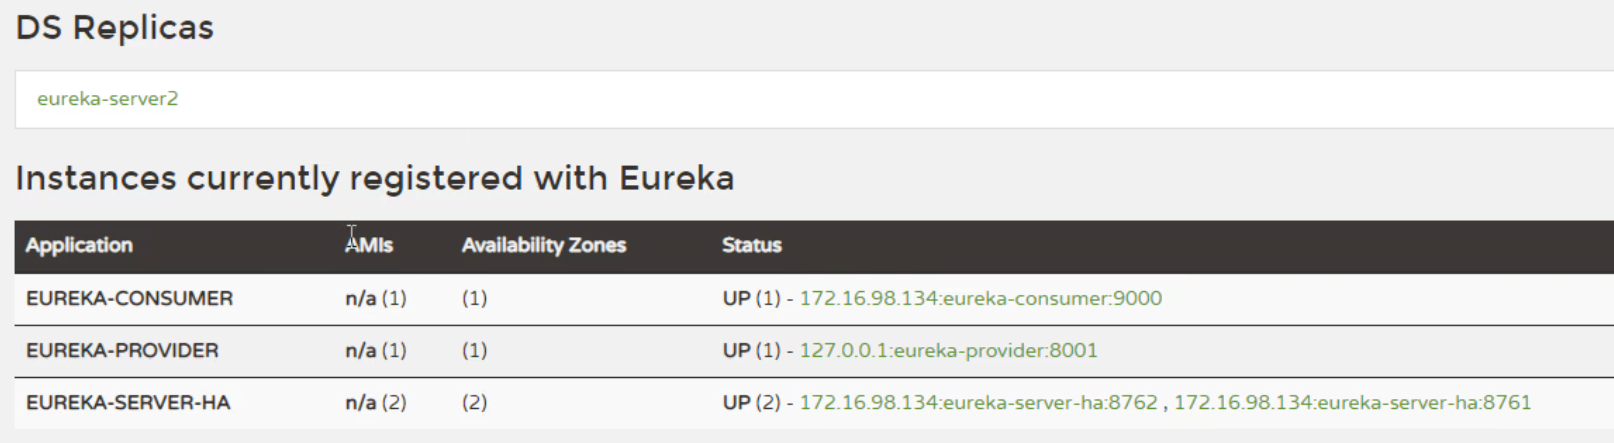
Task: Select the EUREKA-PROVIDER application cell
Action: coord(122,350)
